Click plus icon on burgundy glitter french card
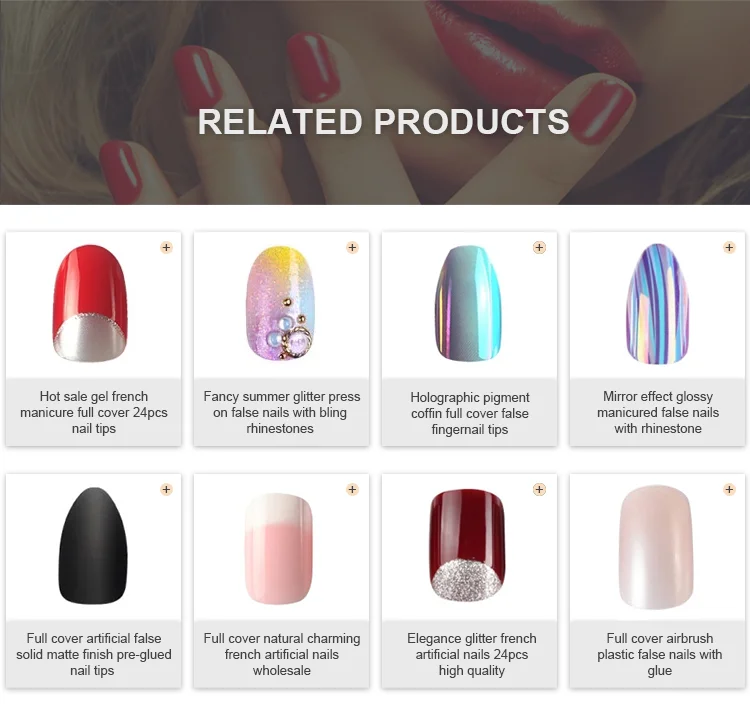750x704 pixels. (x=540, y=489)
